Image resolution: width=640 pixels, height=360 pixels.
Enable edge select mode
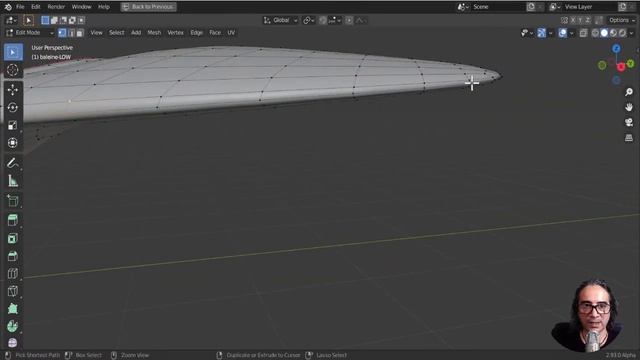(x=71, y=33)
